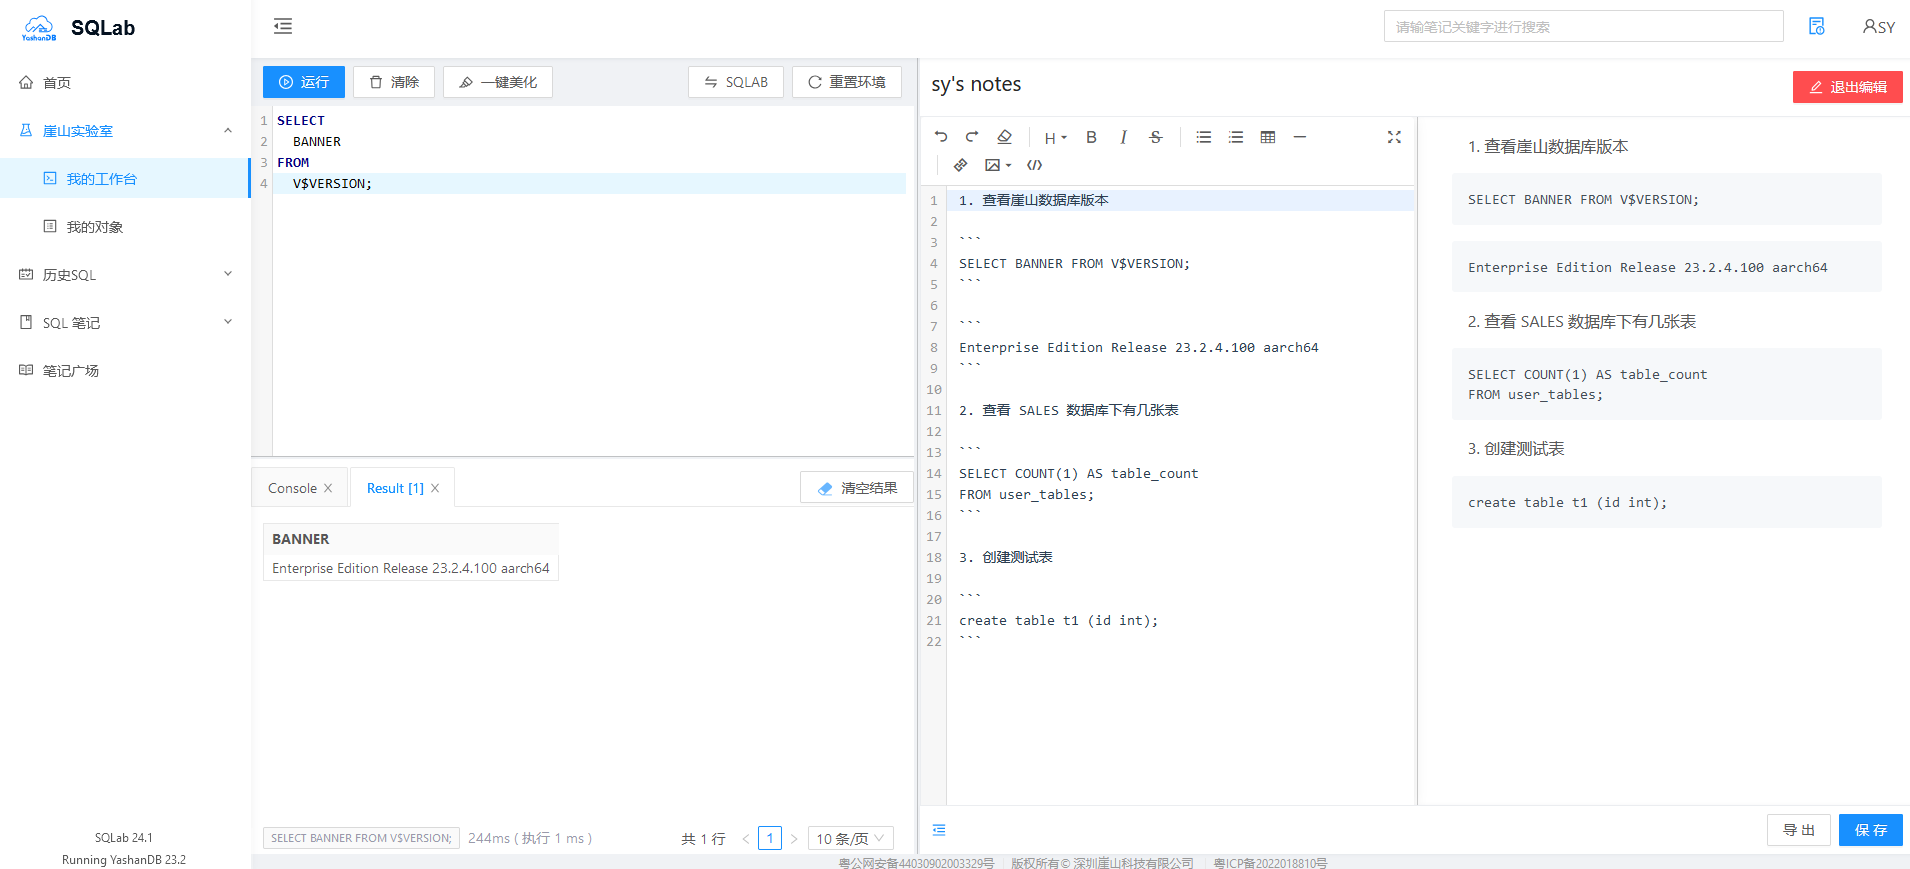Expand the SQL 笔记 menu
The width and height of the screenshot is (1910, 869).
125,323
